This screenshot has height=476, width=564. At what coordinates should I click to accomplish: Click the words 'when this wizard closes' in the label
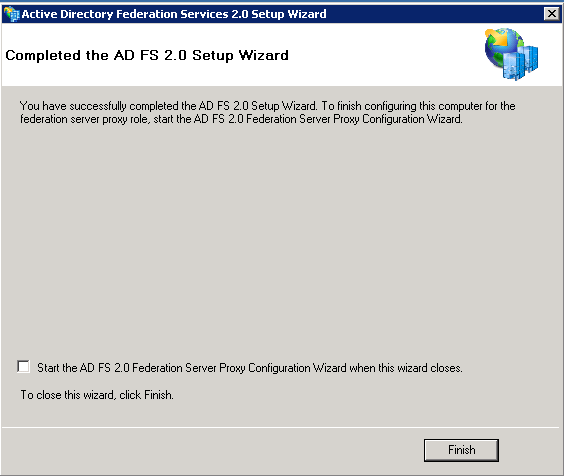pos(406,368)
